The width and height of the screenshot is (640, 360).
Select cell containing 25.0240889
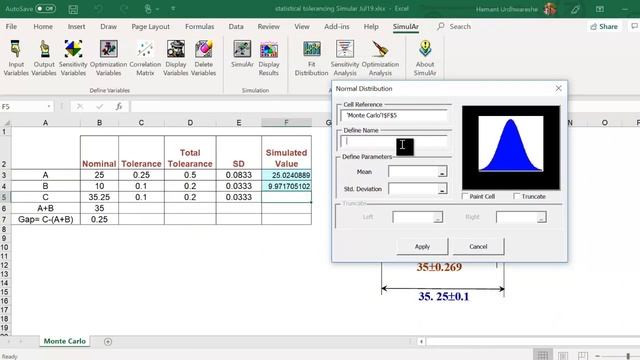pyautogui.click(x=286, y=175)
